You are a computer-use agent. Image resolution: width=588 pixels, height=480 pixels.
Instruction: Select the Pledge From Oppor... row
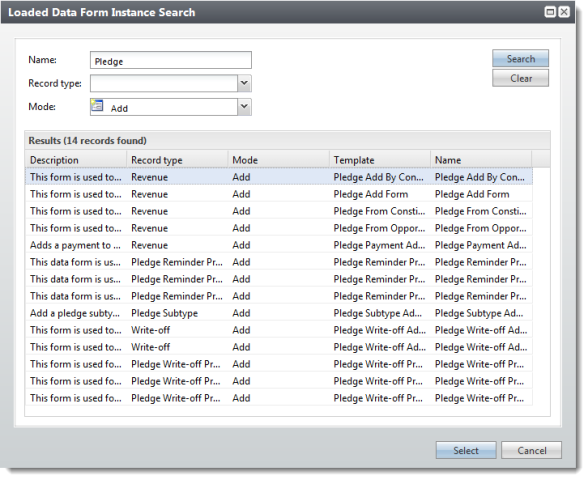[x=279, y=228]
